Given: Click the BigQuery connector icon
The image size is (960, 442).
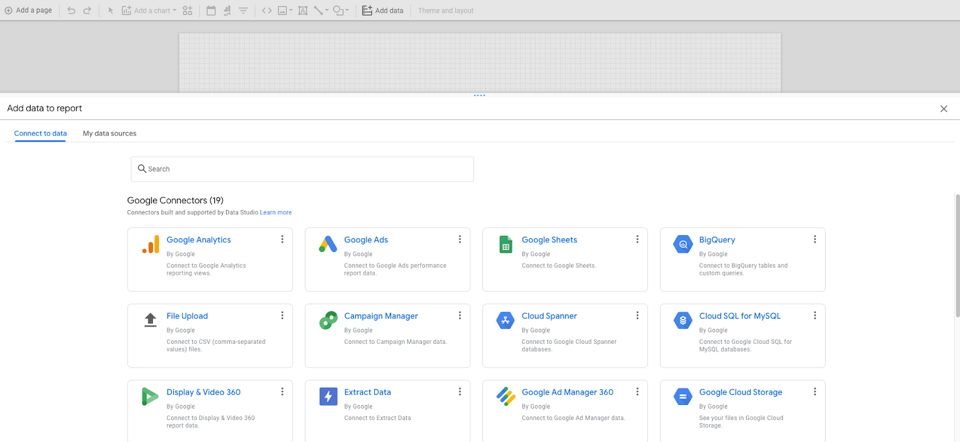Looking at the screenshot, I should point(683,245).
